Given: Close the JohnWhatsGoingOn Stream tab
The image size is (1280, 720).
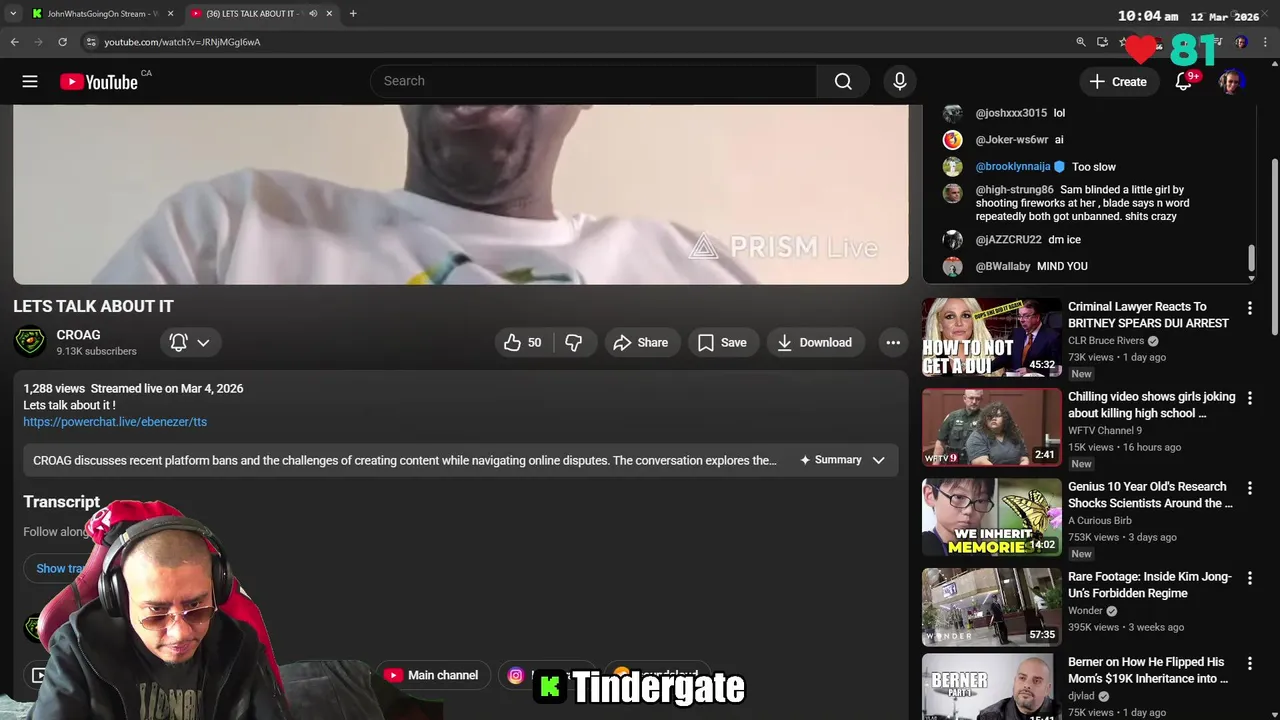Looking at the screenshot, I should click(x=170, y=14).
